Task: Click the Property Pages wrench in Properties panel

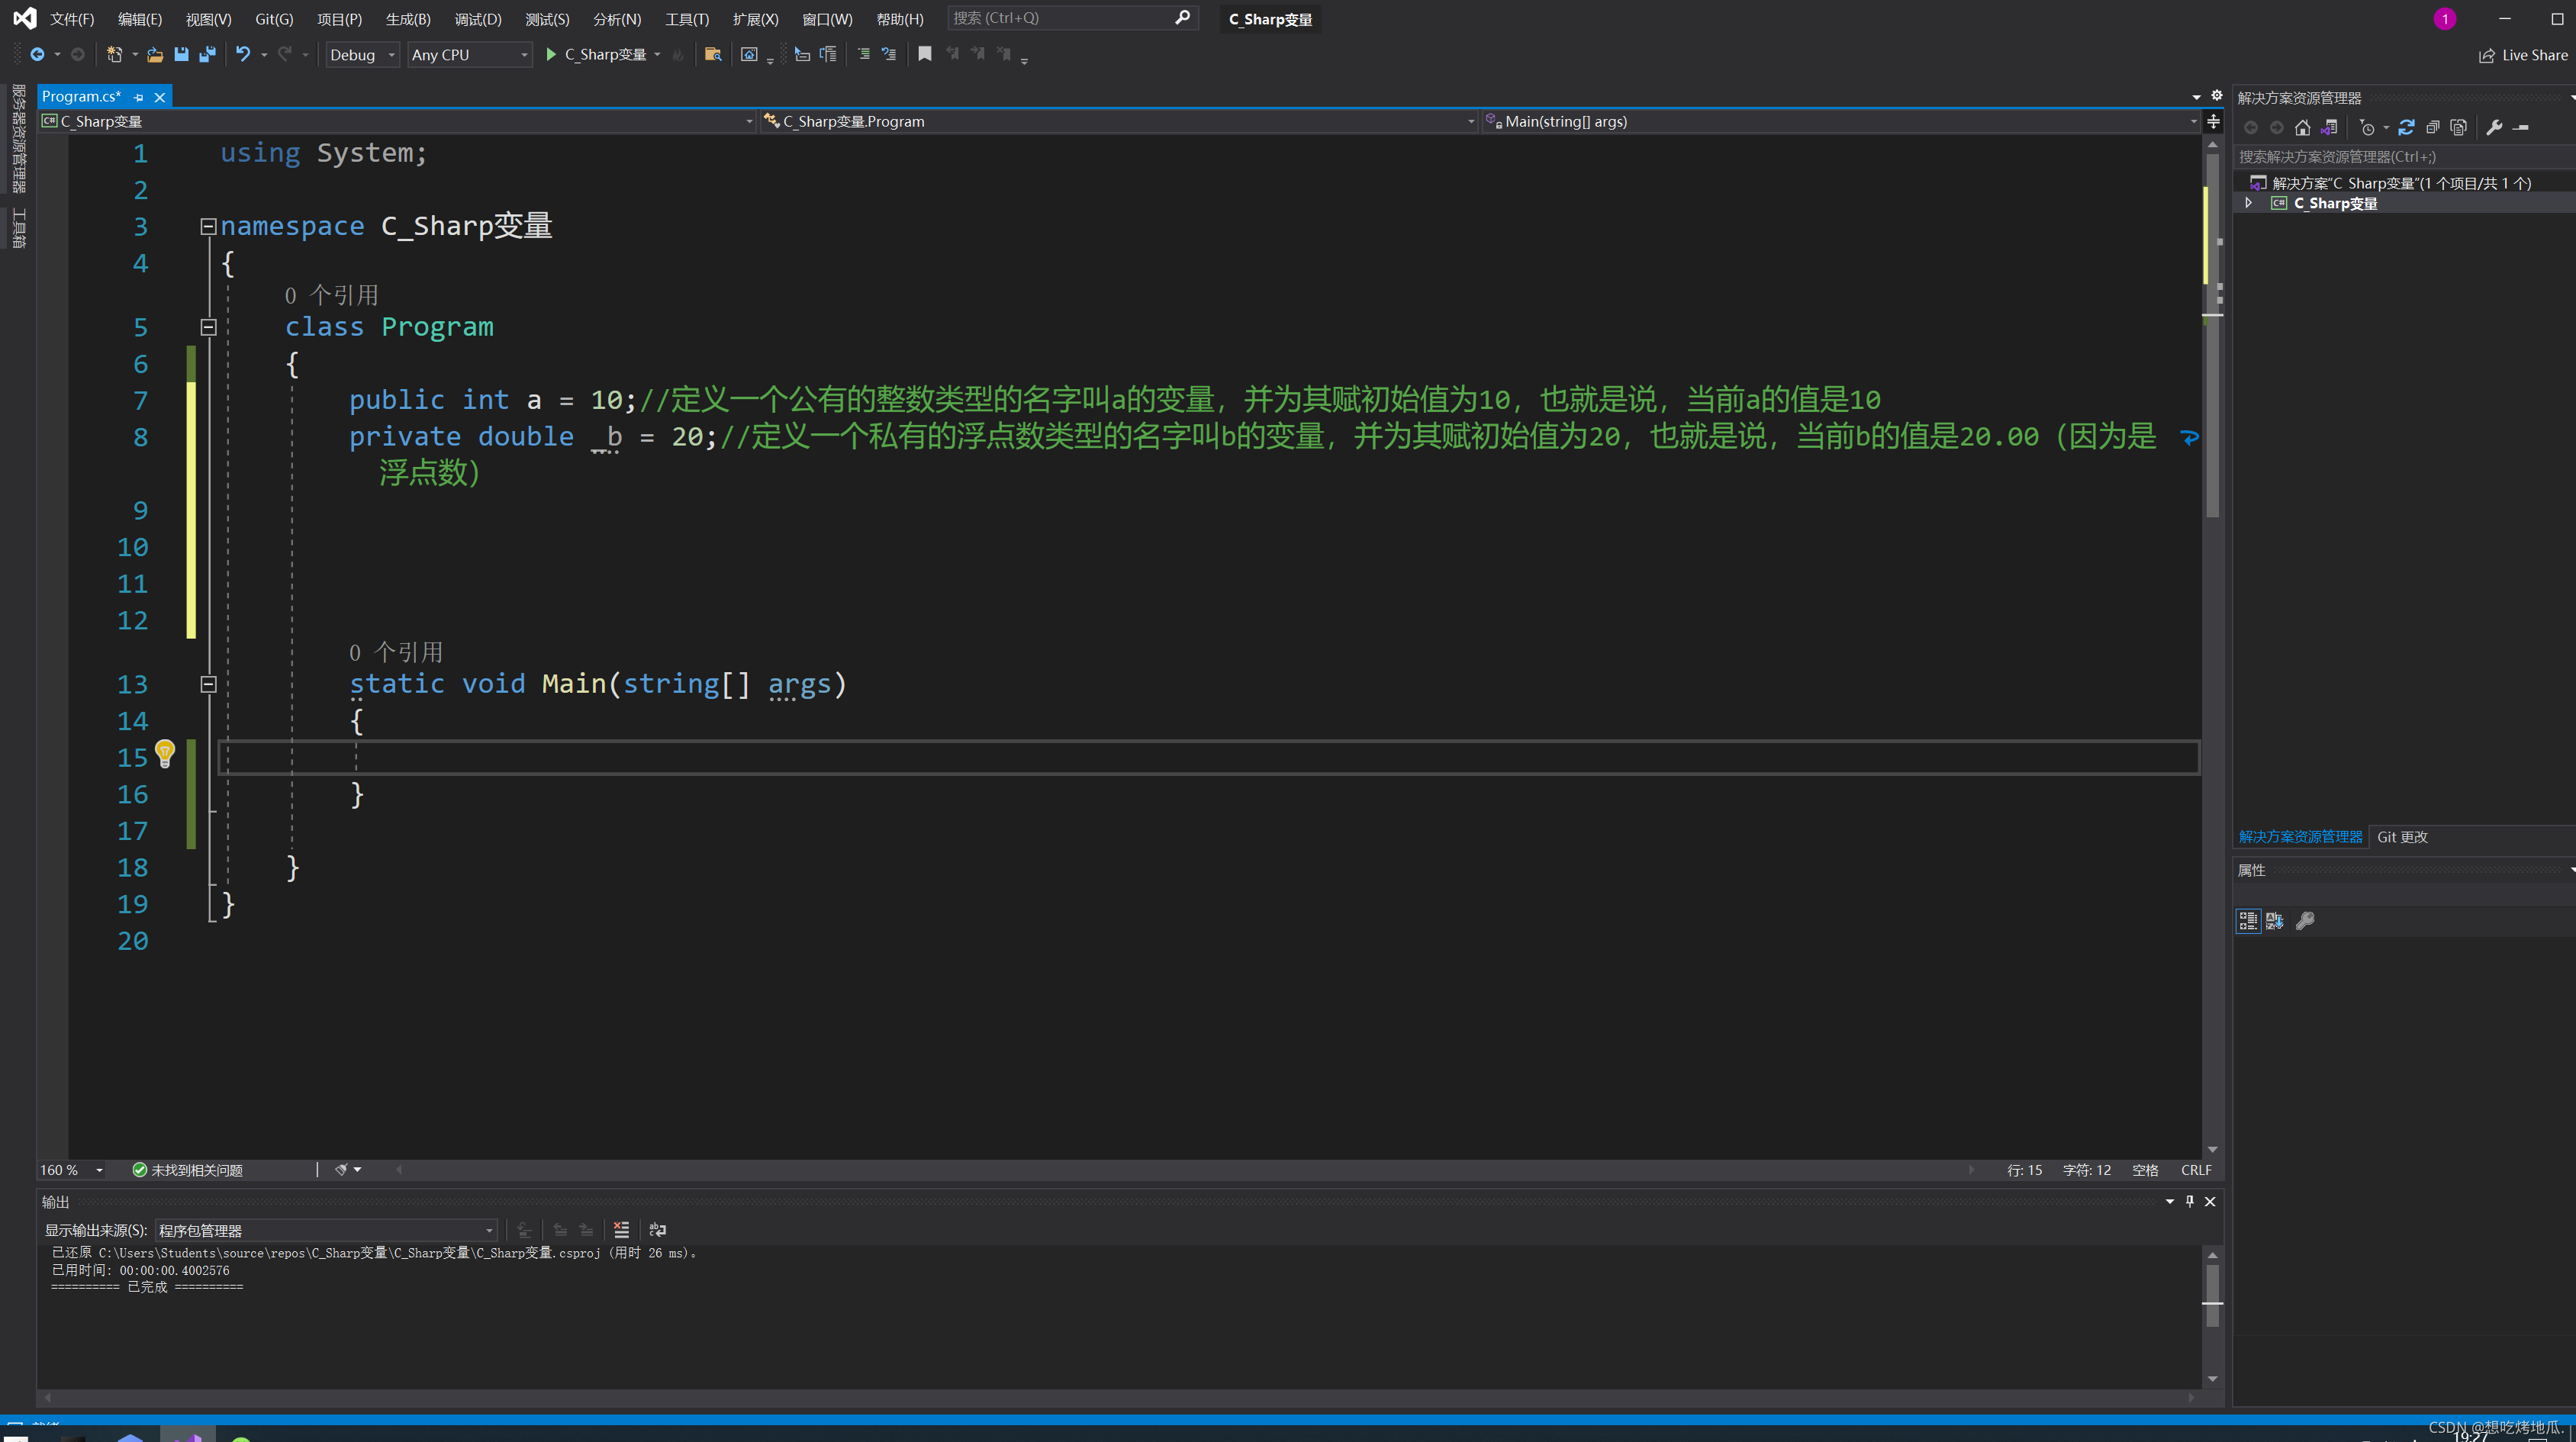Action: point(2306,921)
